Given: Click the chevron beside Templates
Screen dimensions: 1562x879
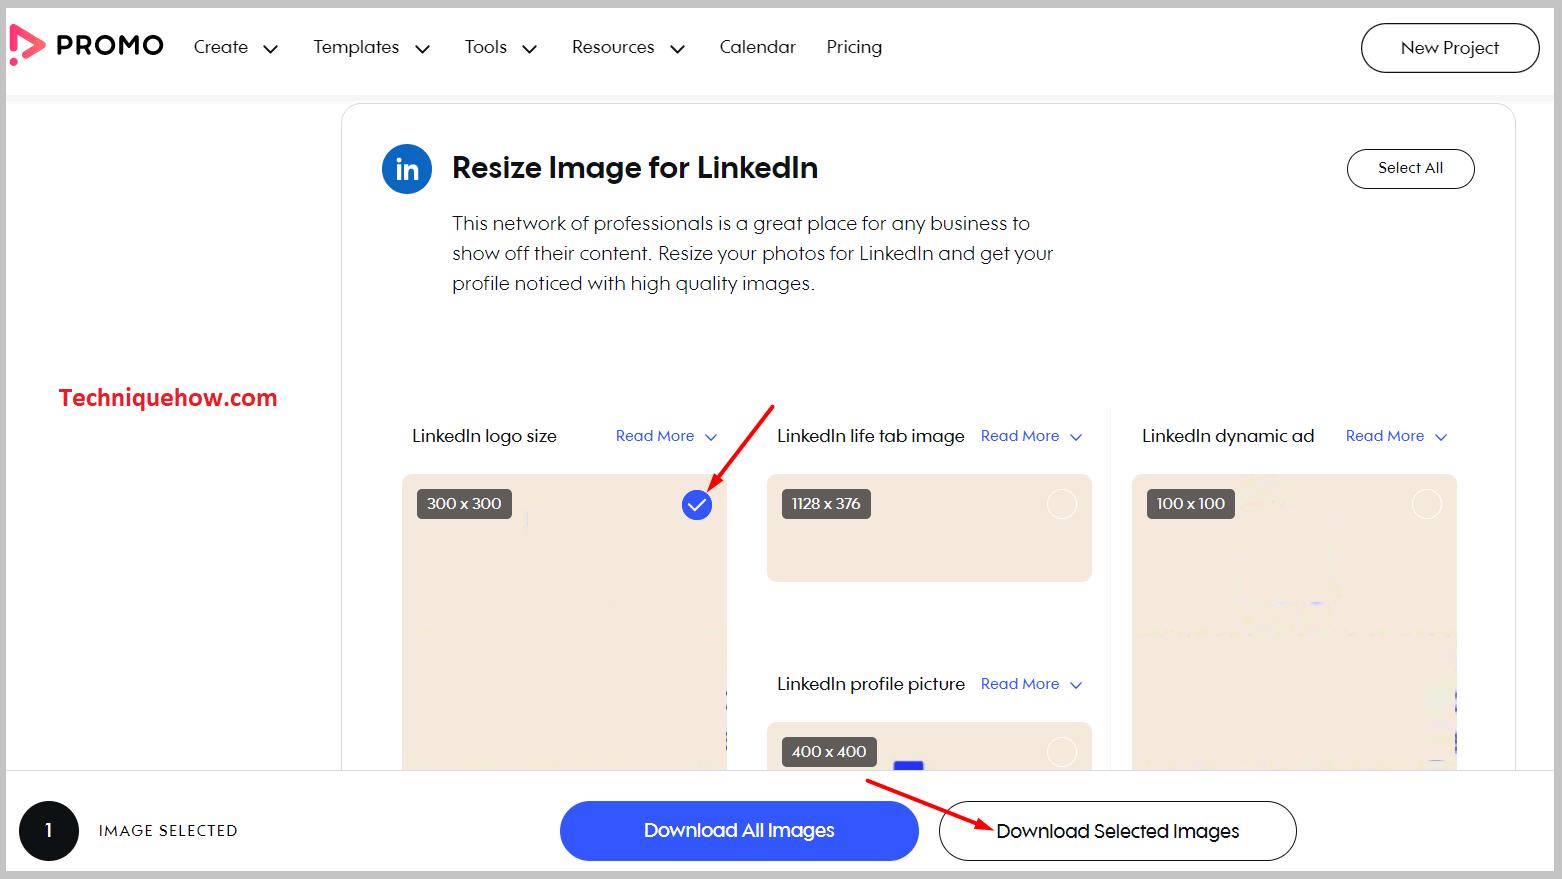Looking at the screenshot, I should point(422,49).
